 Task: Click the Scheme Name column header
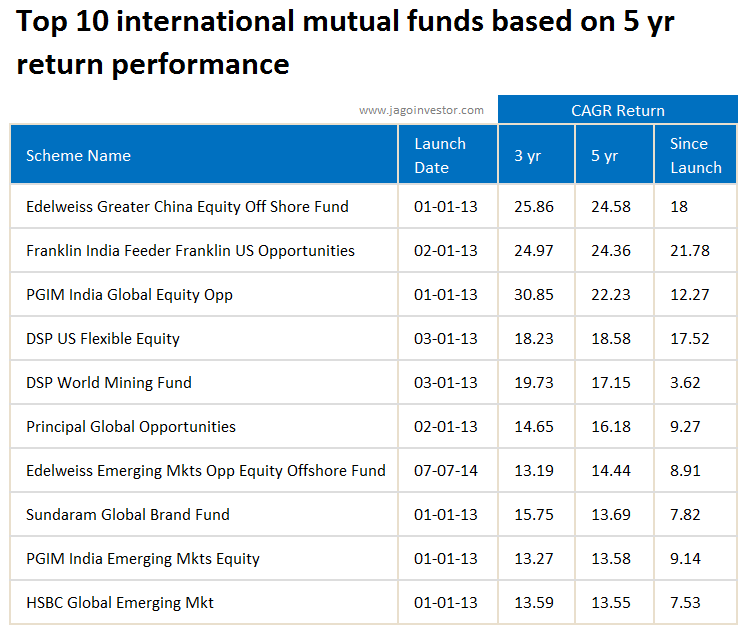204,154
